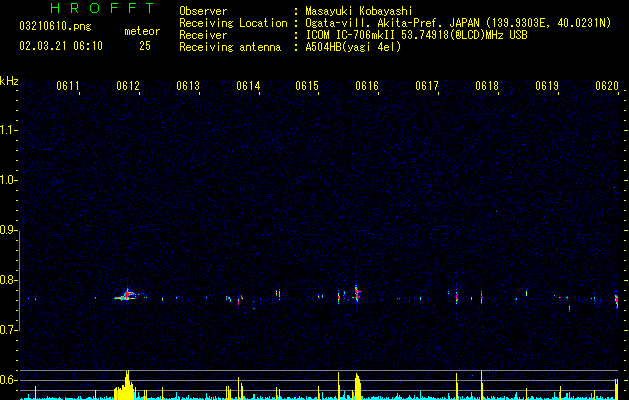
Task: Click the tallest yellow power peak near 0612
Action: click(127, 385)
